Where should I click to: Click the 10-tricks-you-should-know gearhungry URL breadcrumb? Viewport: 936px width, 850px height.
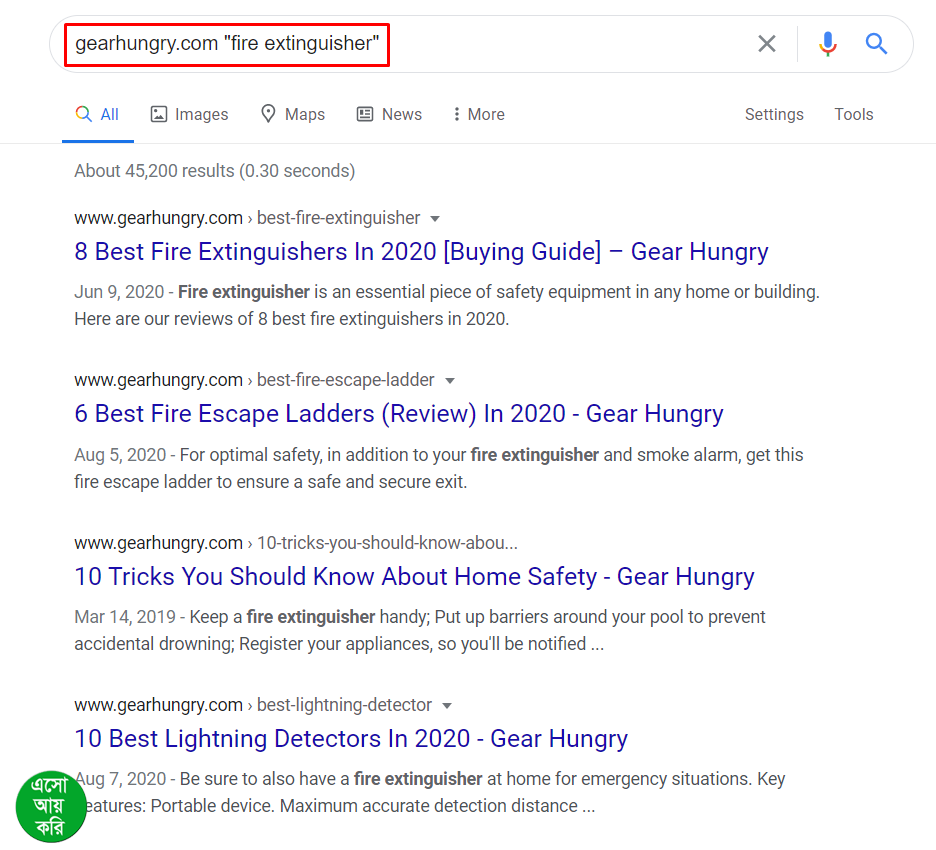pyautogui.click(x=295, y=543)
